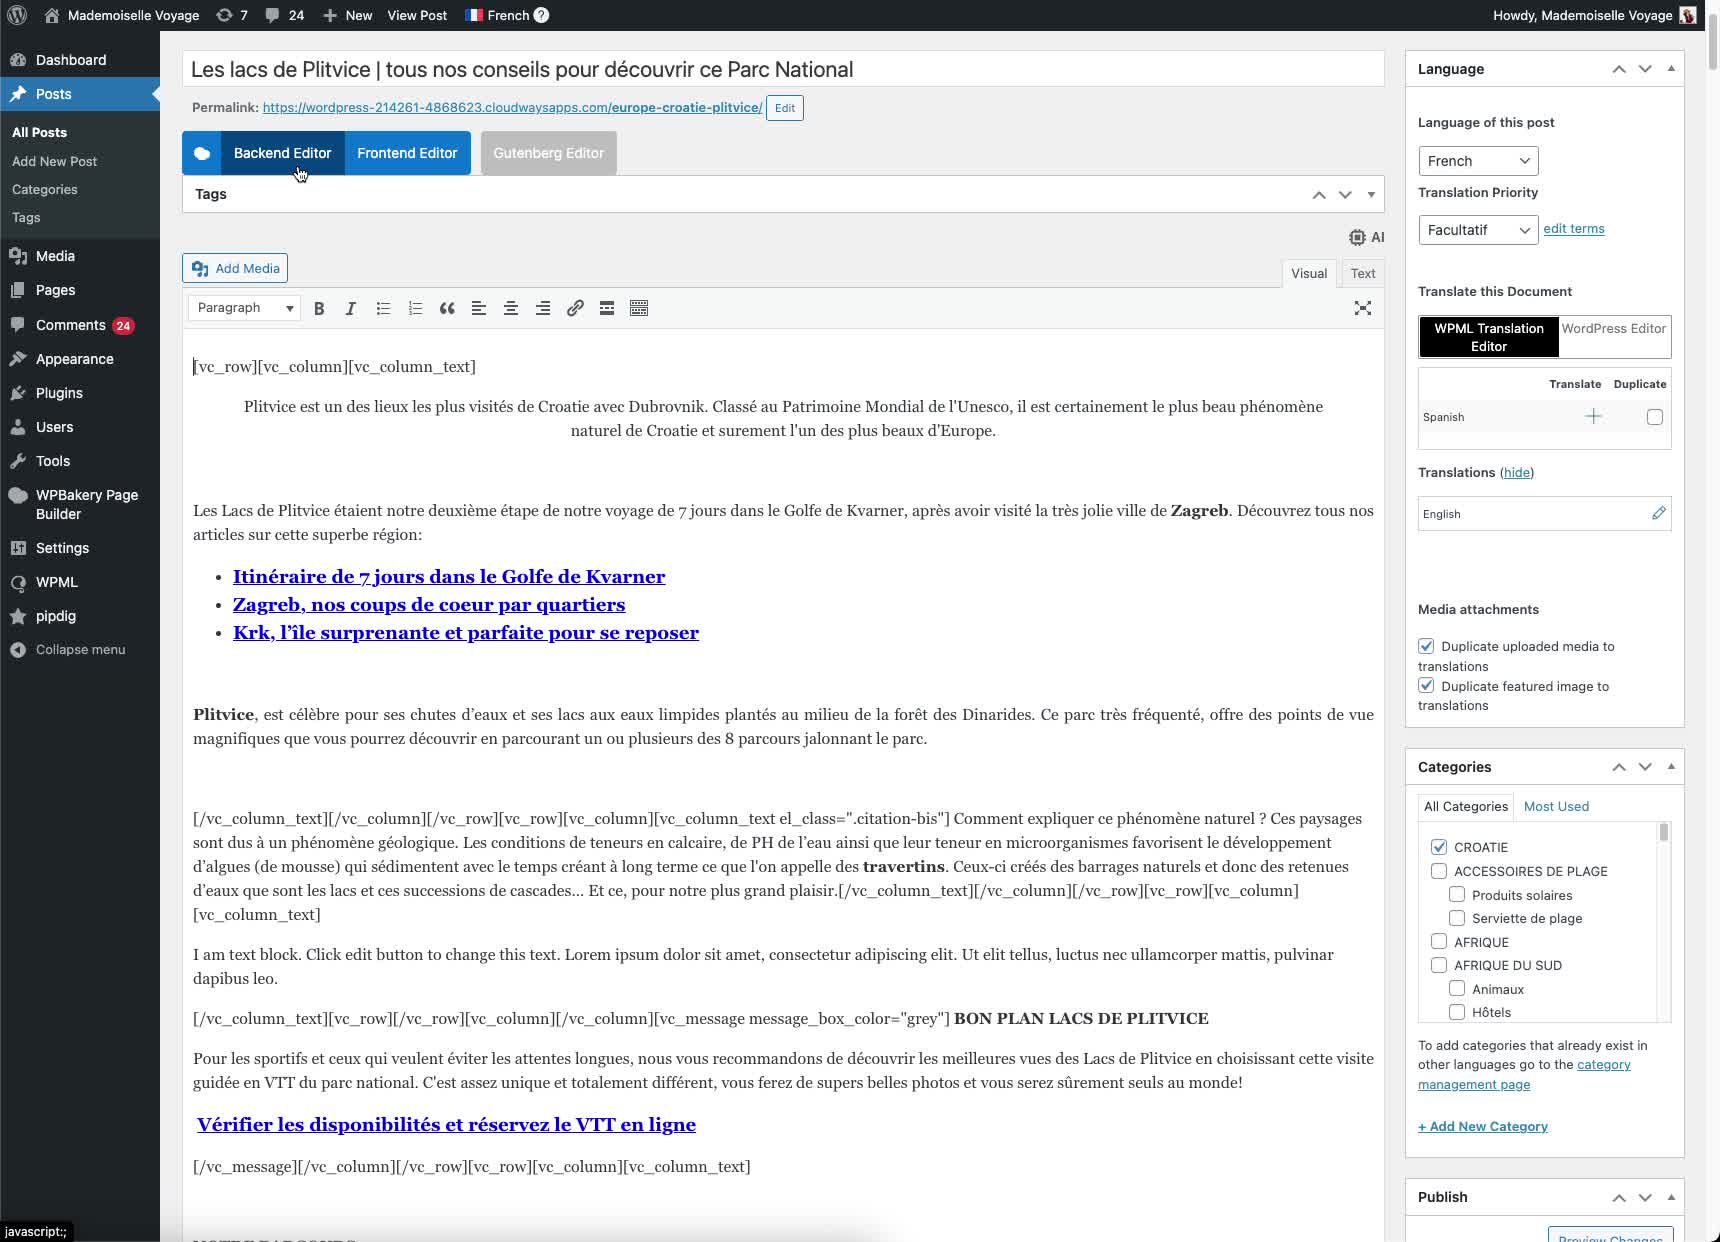Check the Produits solaires category
This screenshot has height=1242, width=1720.
1457,895
